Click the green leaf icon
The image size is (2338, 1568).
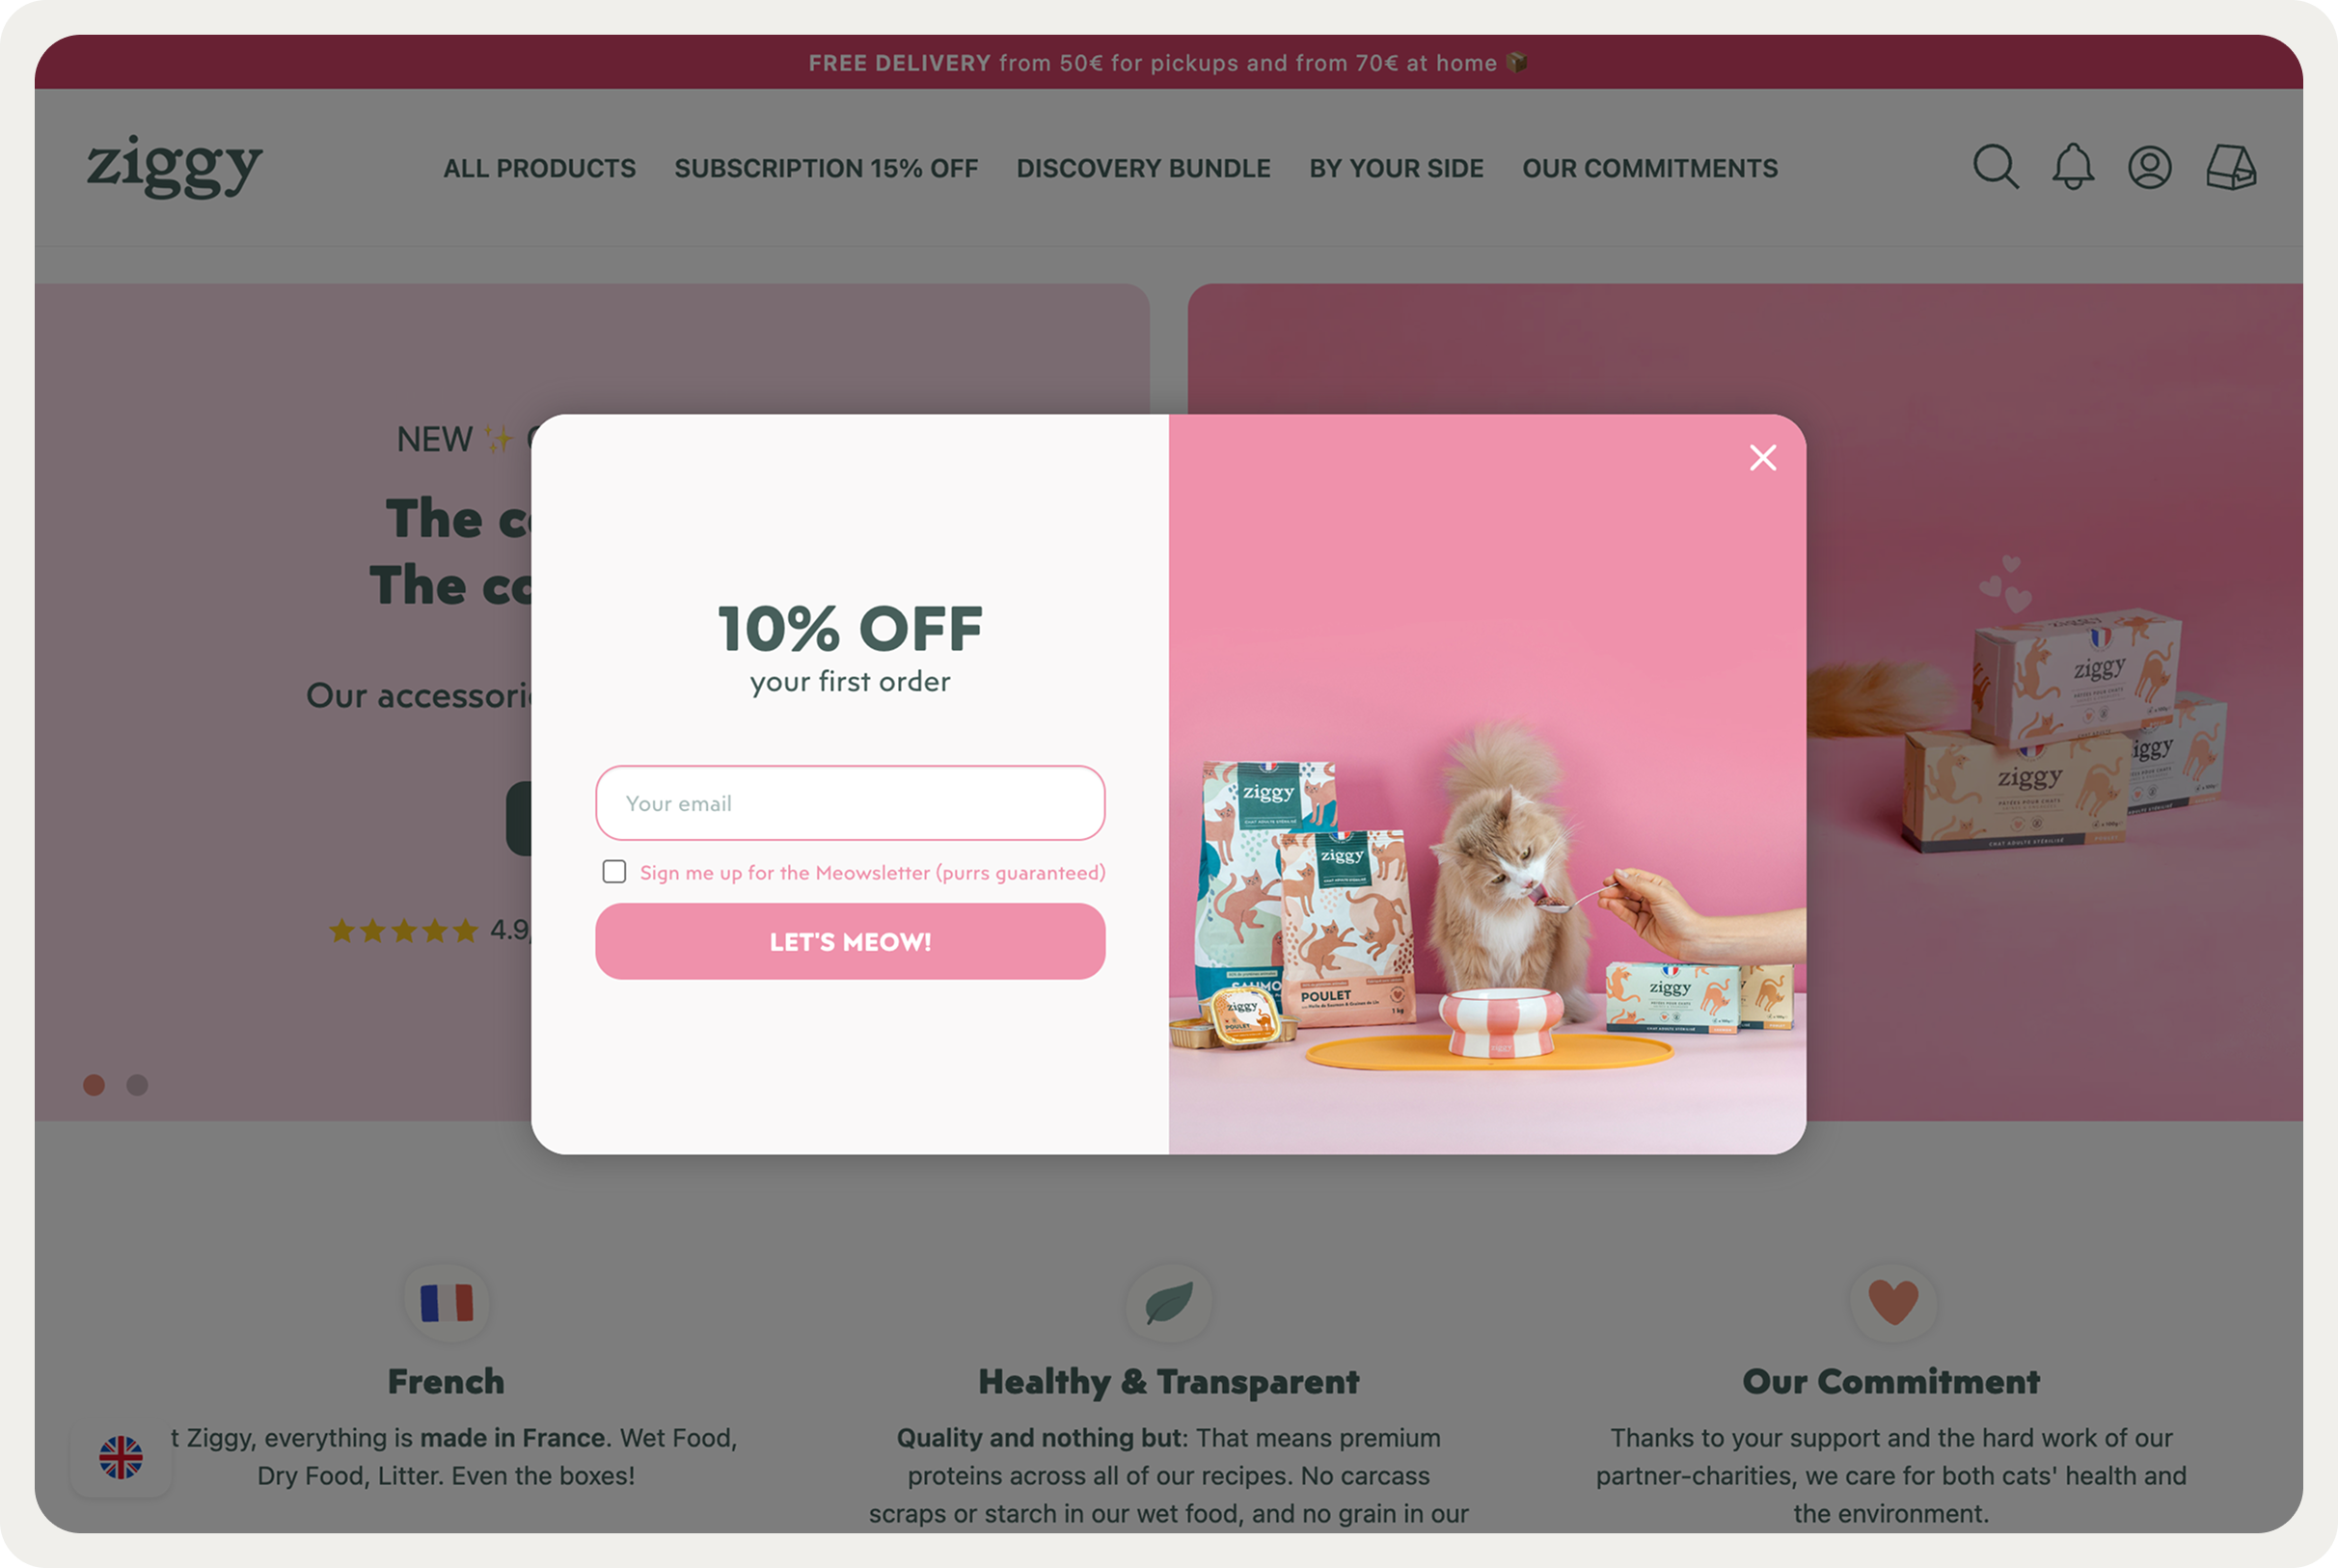click(1169, 1303)
